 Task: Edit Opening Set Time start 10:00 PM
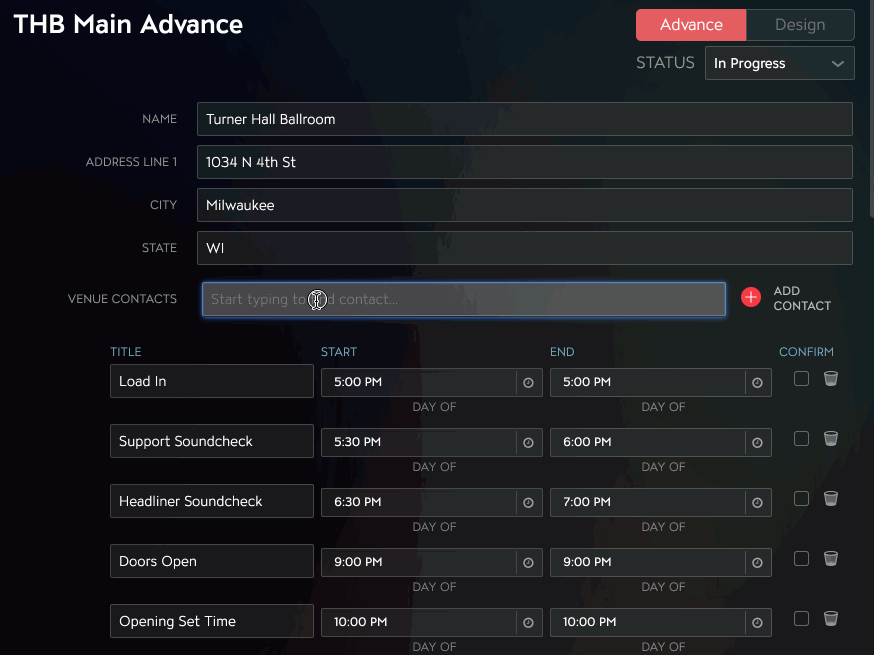coord(419,623)
